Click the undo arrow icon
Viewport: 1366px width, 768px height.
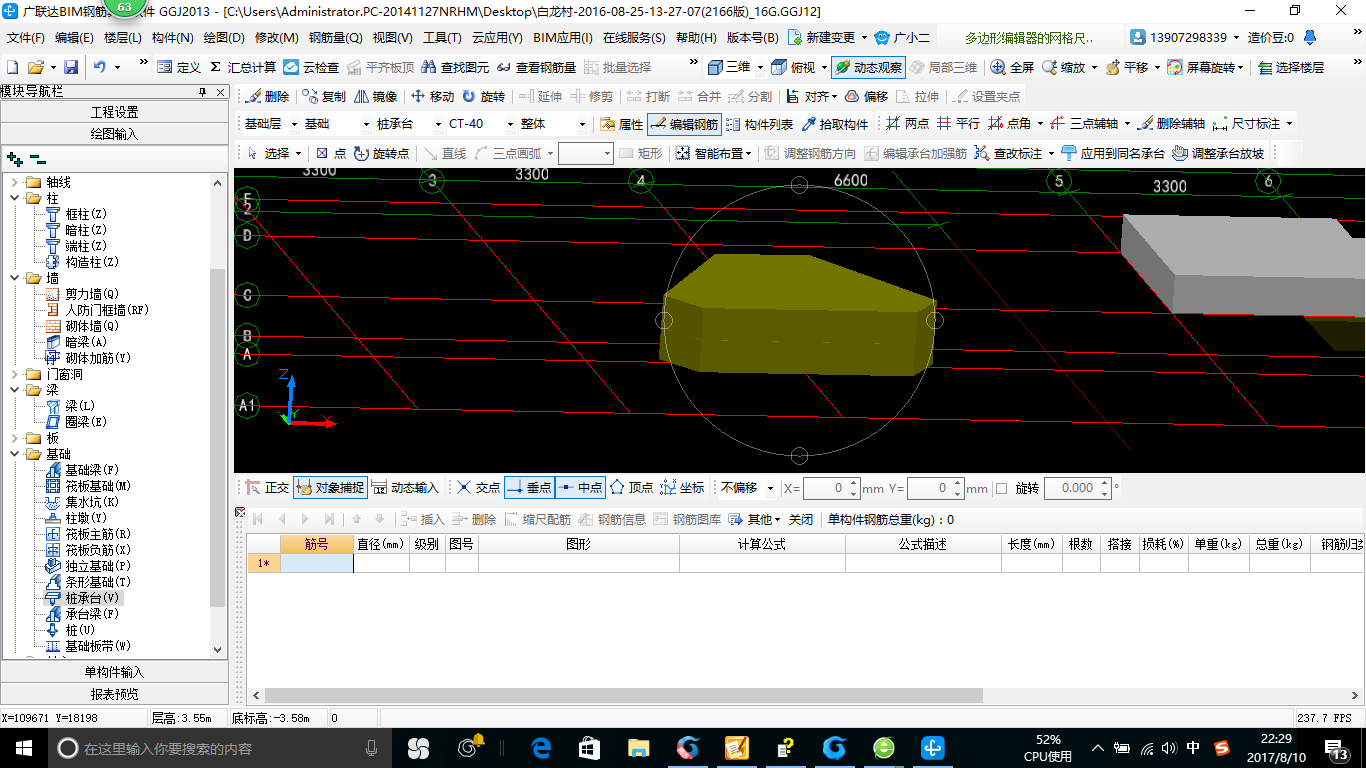click(100, 67)
